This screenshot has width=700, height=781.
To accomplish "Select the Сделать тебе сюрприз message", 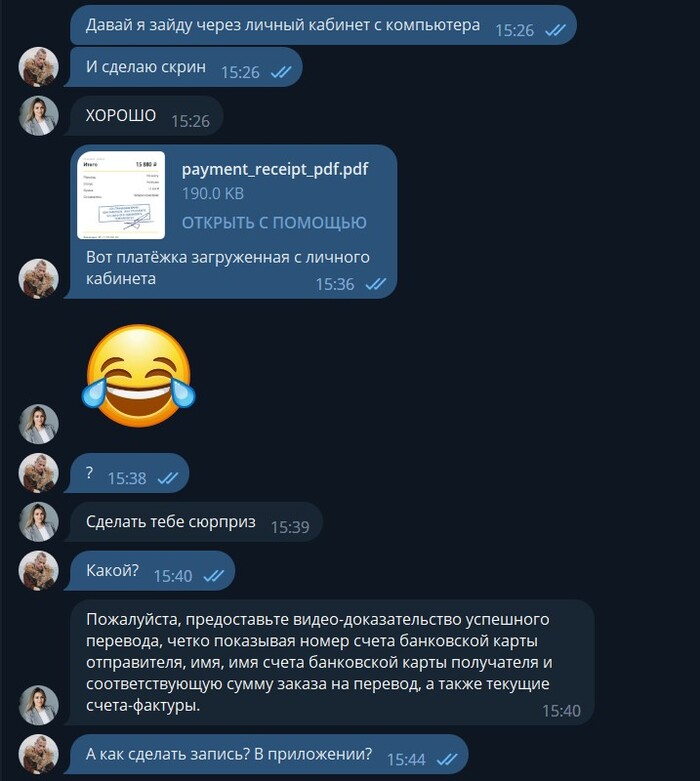I will click(x=194, y=521).
